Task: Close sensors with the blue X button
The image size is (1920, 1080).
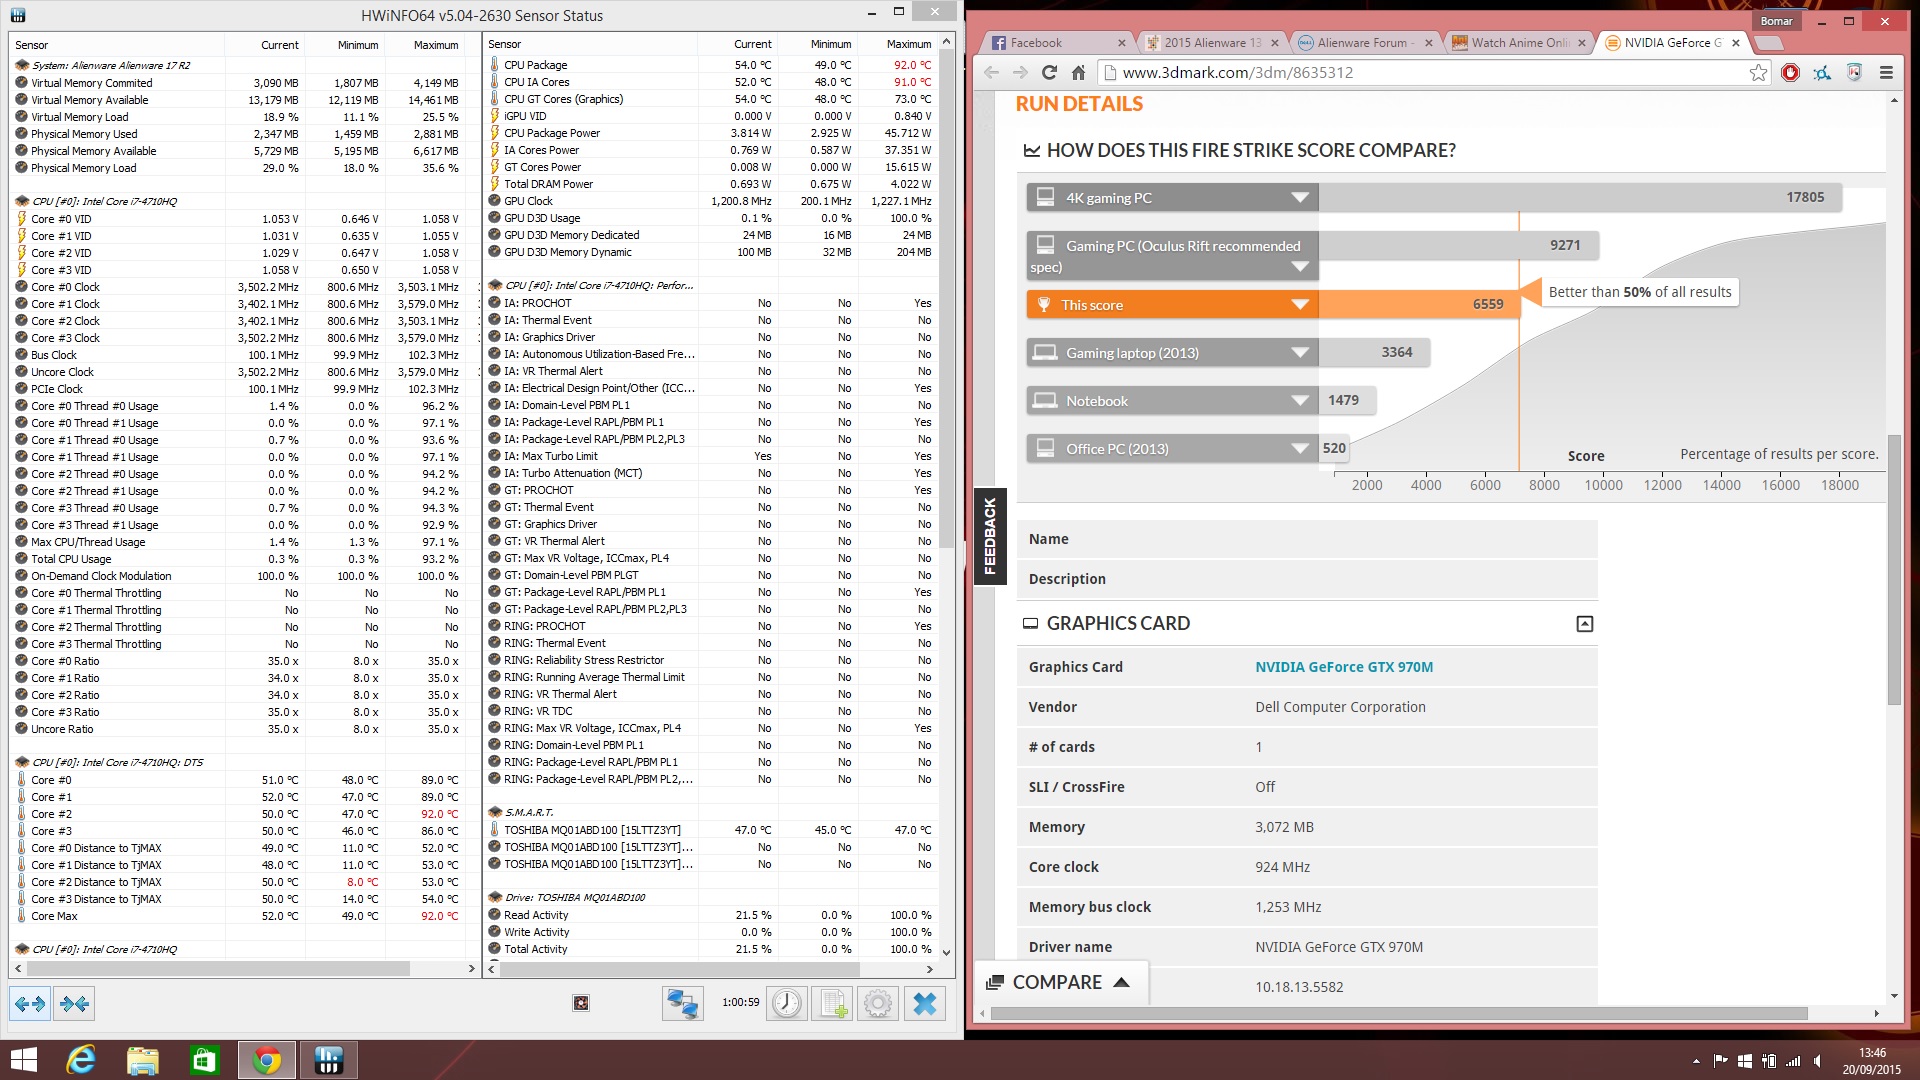Action: tap(925, 1003)
